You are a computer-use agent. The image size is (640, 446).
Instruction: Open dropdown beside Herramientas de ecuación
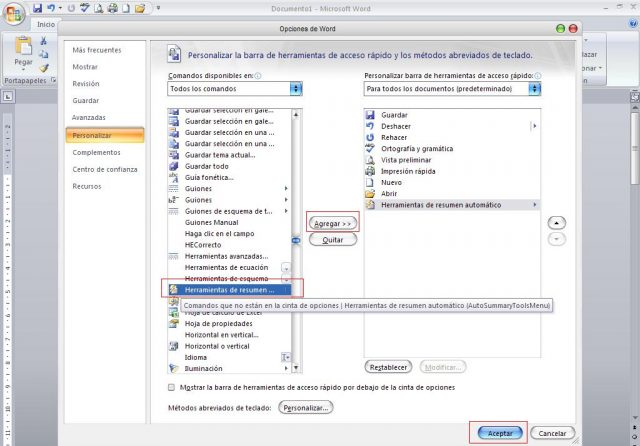286,268
